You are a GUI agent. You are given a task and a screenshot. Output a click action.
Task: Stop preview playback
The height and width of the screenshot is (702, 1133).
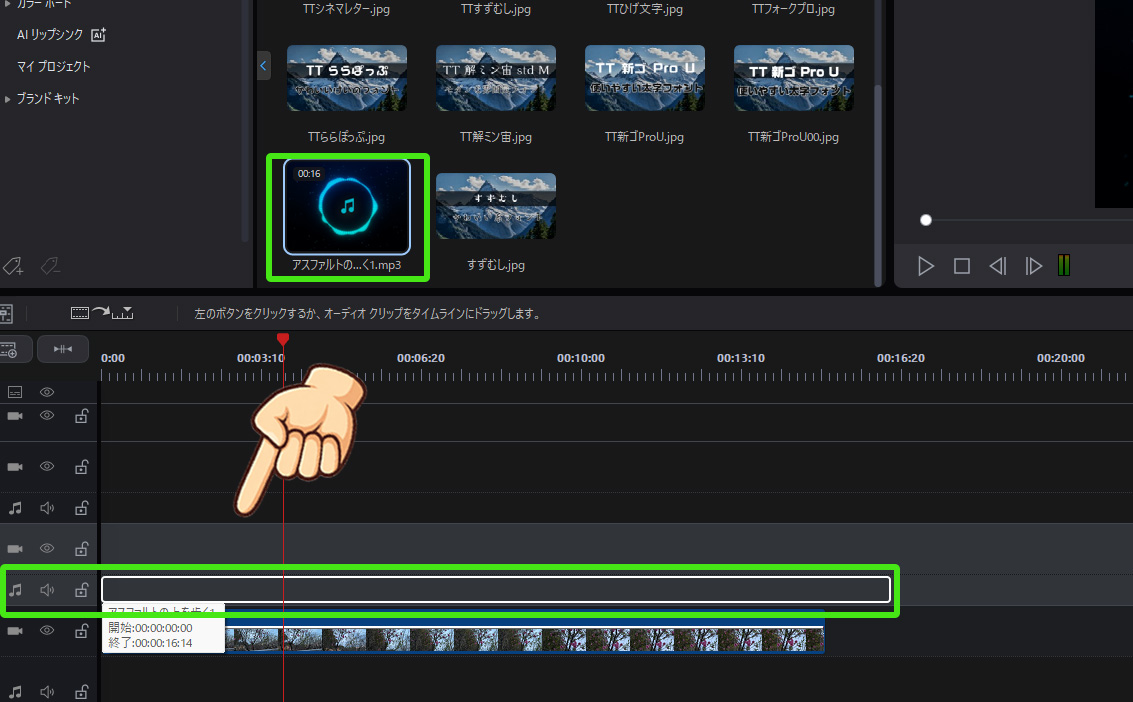click(x=962, y=266)
